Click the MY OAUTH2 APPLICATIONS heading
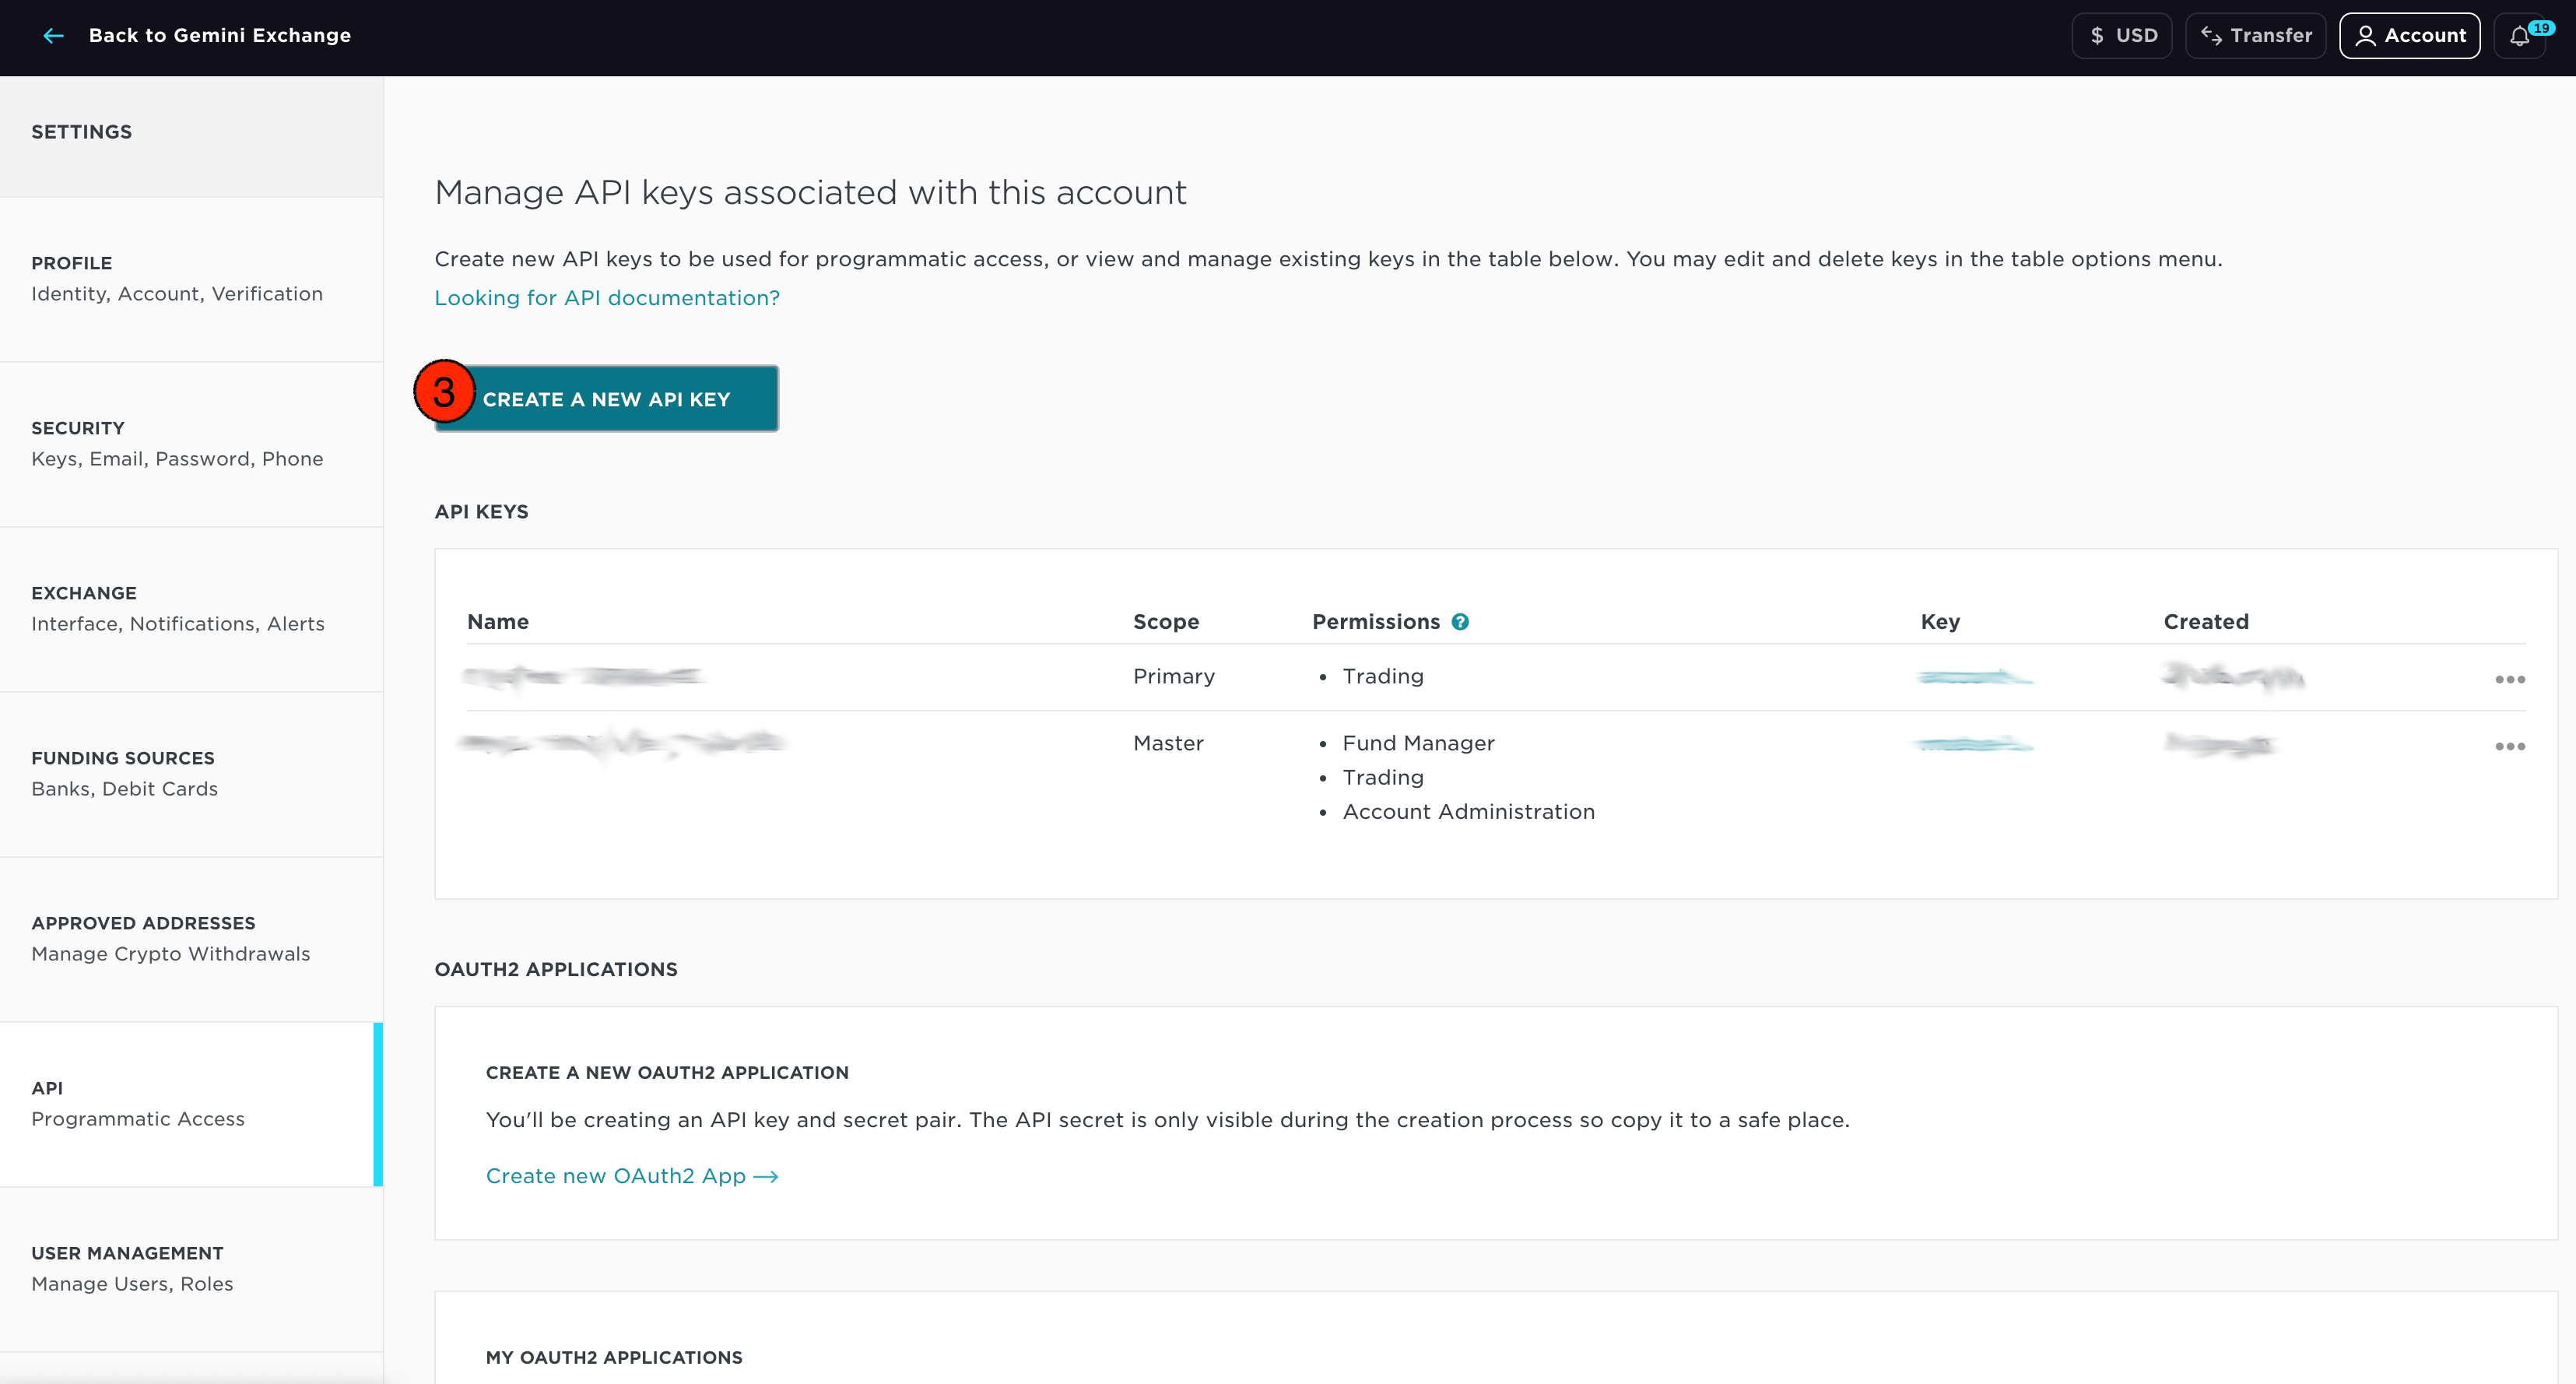 (x=614, y=1357)
